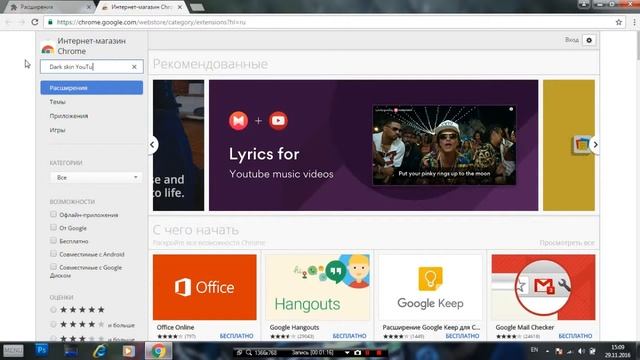Screen dimensions: 640x360
Task: Click the clock showing 15:09
Action: (x=618, y=347)
